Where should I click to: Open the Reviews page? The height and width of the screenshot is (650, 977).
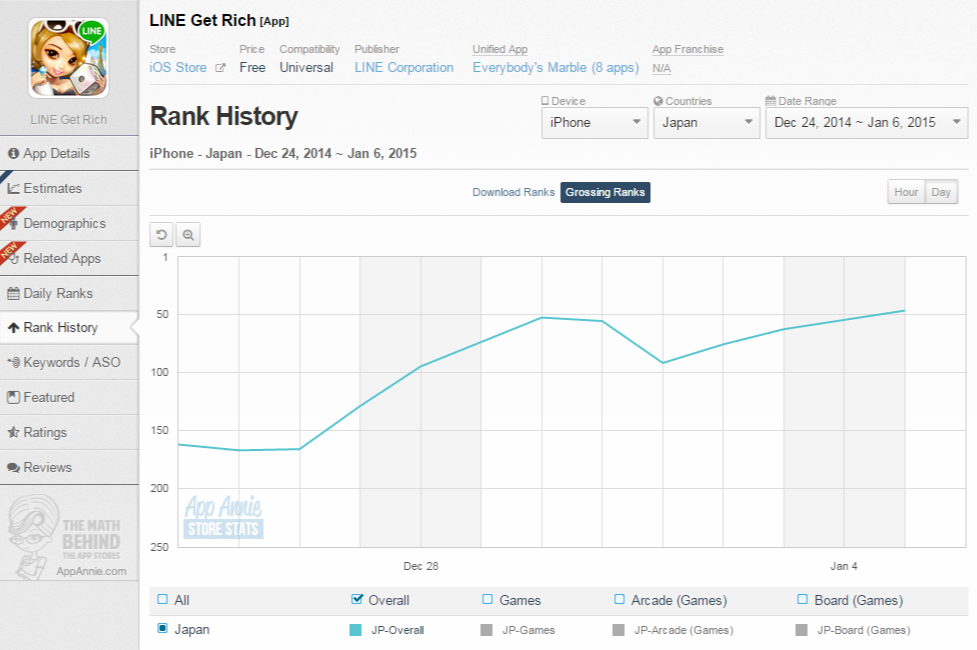[69, 467]
